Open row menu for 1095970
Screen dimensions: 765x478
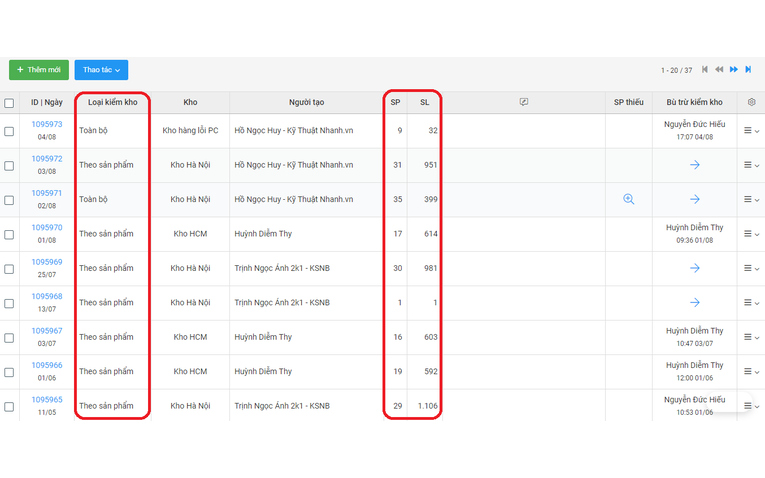coord(751,234)
